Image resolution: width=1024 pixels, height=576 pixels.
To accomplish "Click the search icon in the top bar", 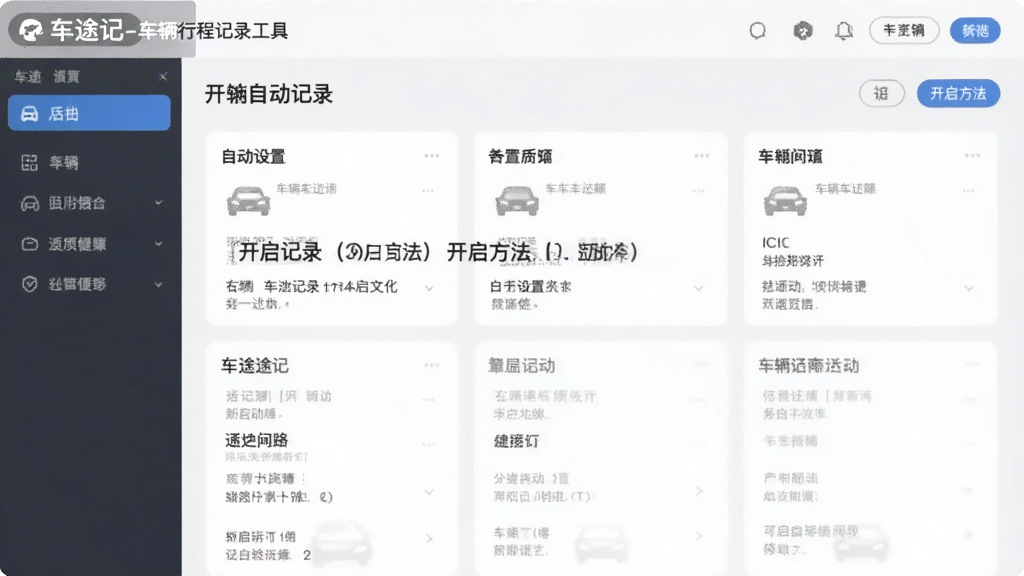I will coord(758,31).
